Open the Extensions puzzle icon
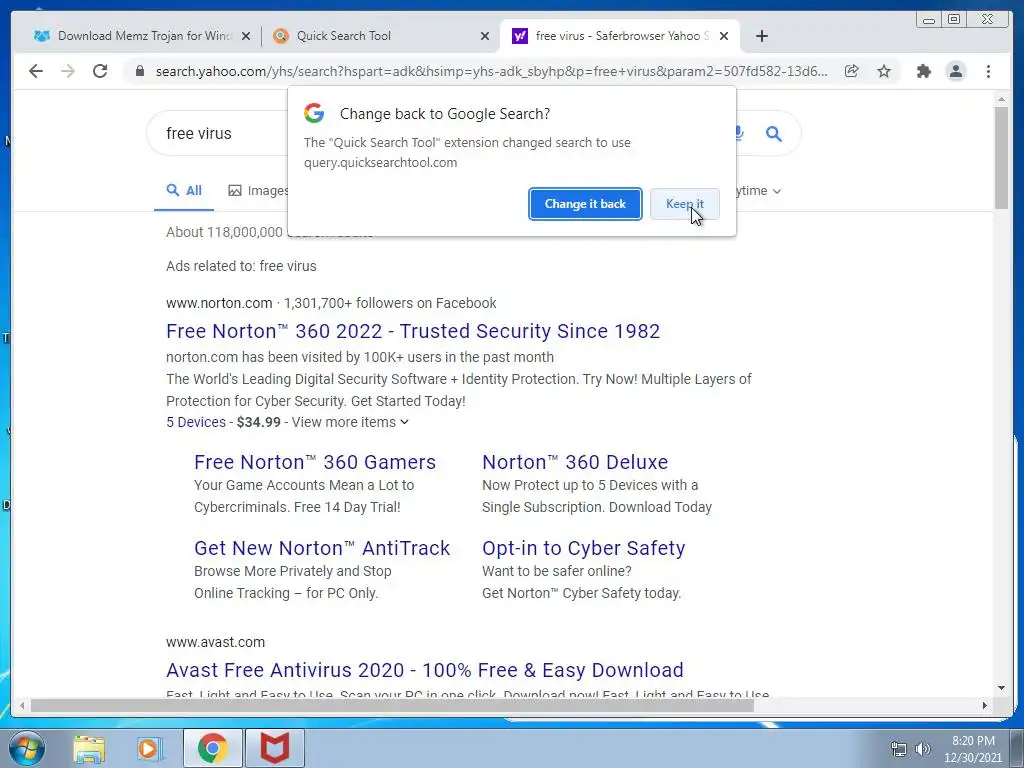1024x768 pixels. point(923,71)
